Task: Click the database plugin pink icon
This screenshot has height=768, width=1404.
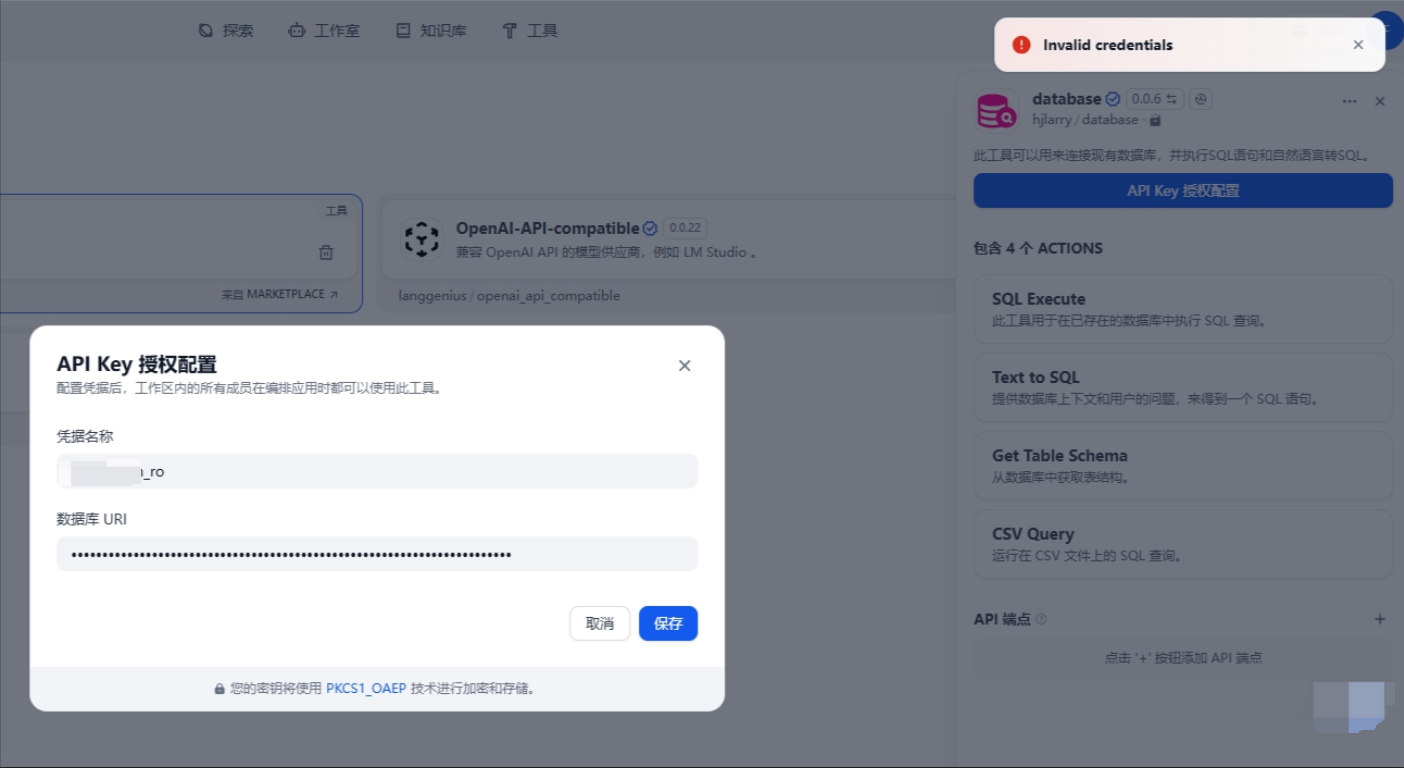Action: pyautogui.click(x=995, y=109)
